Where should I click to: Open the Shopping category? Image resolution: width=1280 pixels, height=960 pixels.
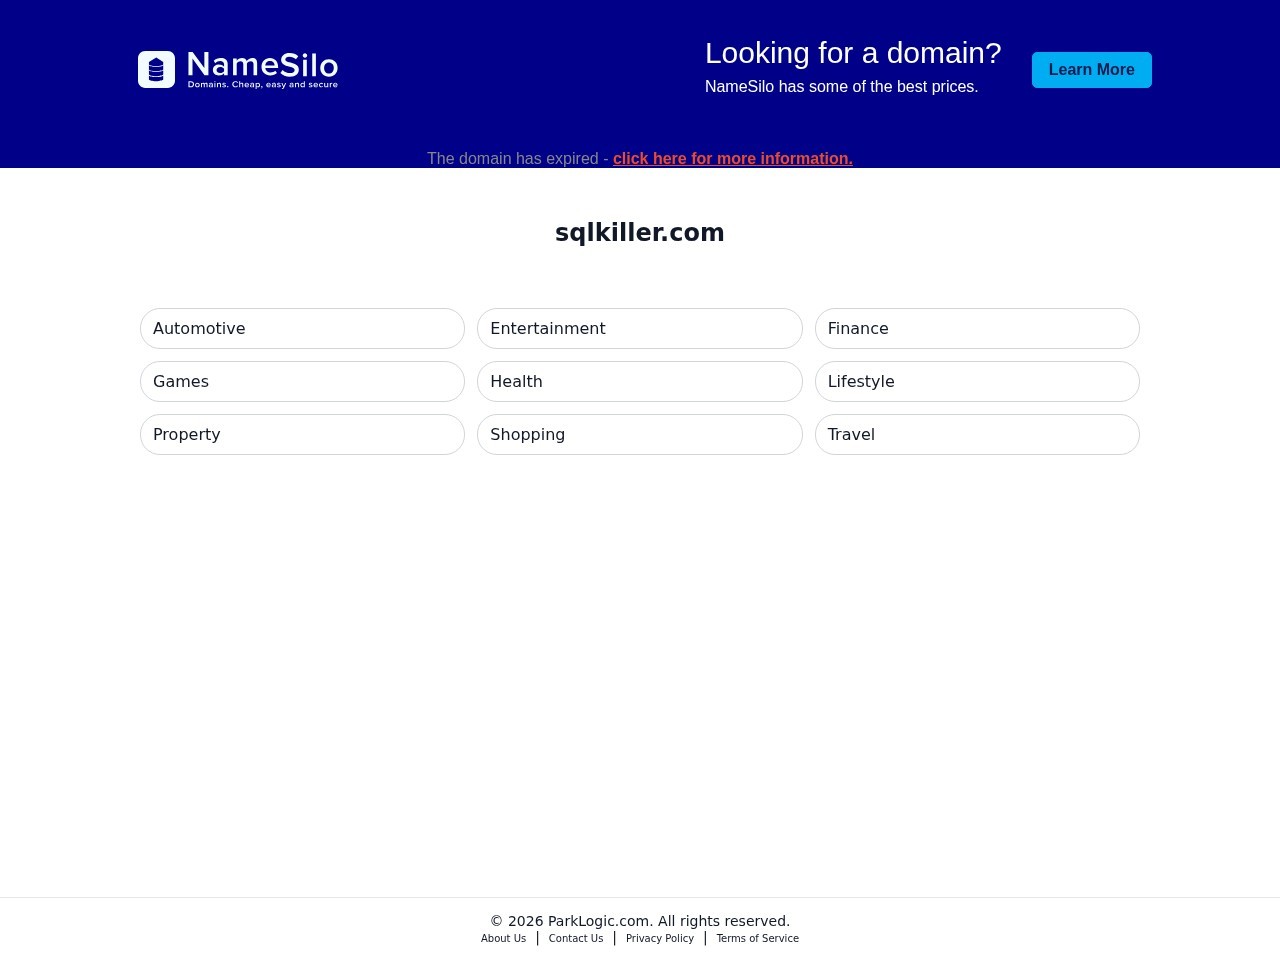(639, 434)
